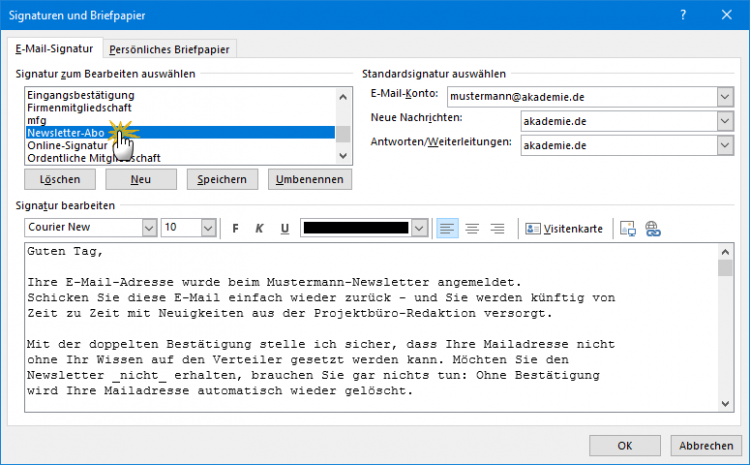The image size is (750, 465).
Task: Align signature text right
Action: (x=497, y=228)
